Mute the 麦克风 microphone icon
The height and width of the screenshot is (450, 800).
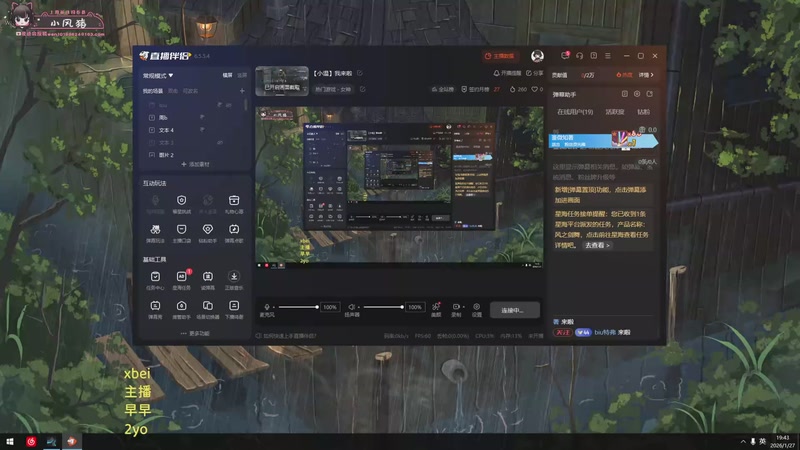coord(266,307)
